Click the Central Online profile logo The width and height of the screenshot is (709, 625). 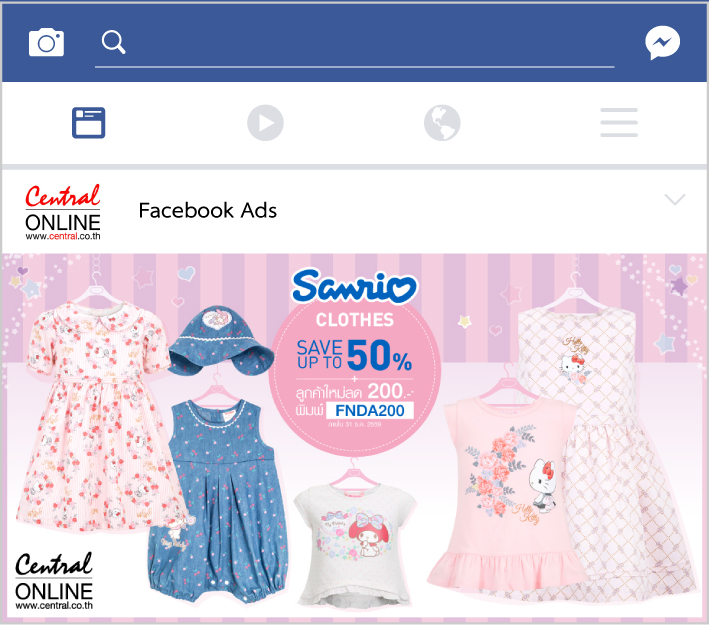(63, 212)
